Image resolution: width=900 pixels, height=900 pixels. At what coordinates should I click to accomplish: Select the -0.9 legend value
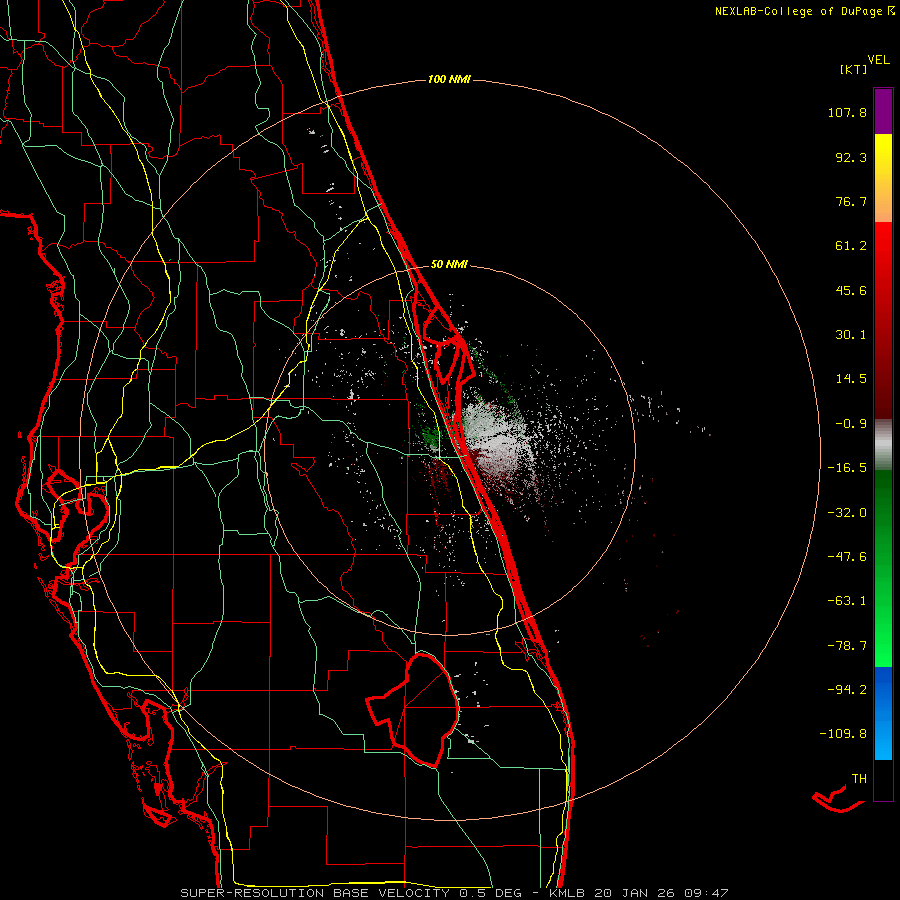851,424
